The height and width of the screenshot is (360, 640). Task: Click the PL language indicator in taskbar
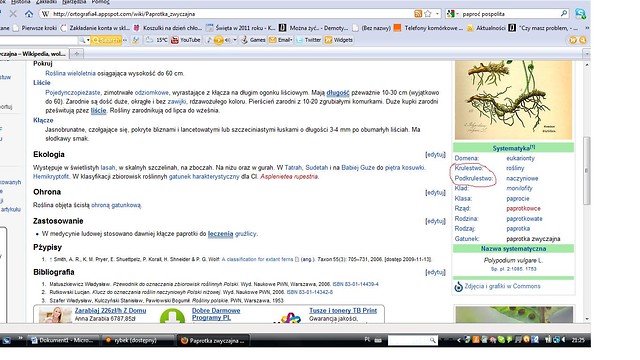pos(367,340)
